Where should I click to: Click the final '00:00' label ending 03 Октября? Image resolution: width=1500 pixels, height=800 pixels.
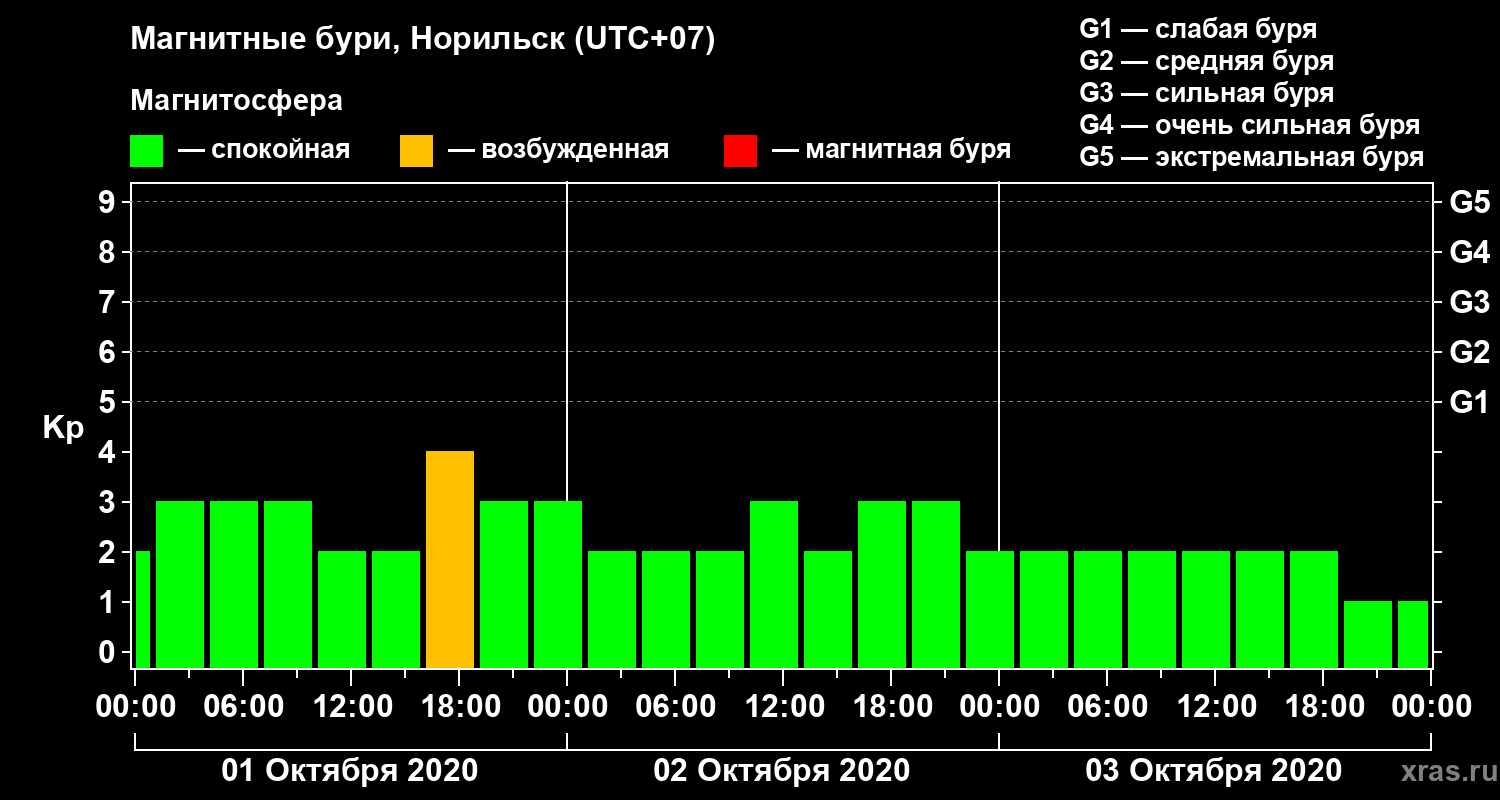pyautogui.click(x=1430, y=707)
